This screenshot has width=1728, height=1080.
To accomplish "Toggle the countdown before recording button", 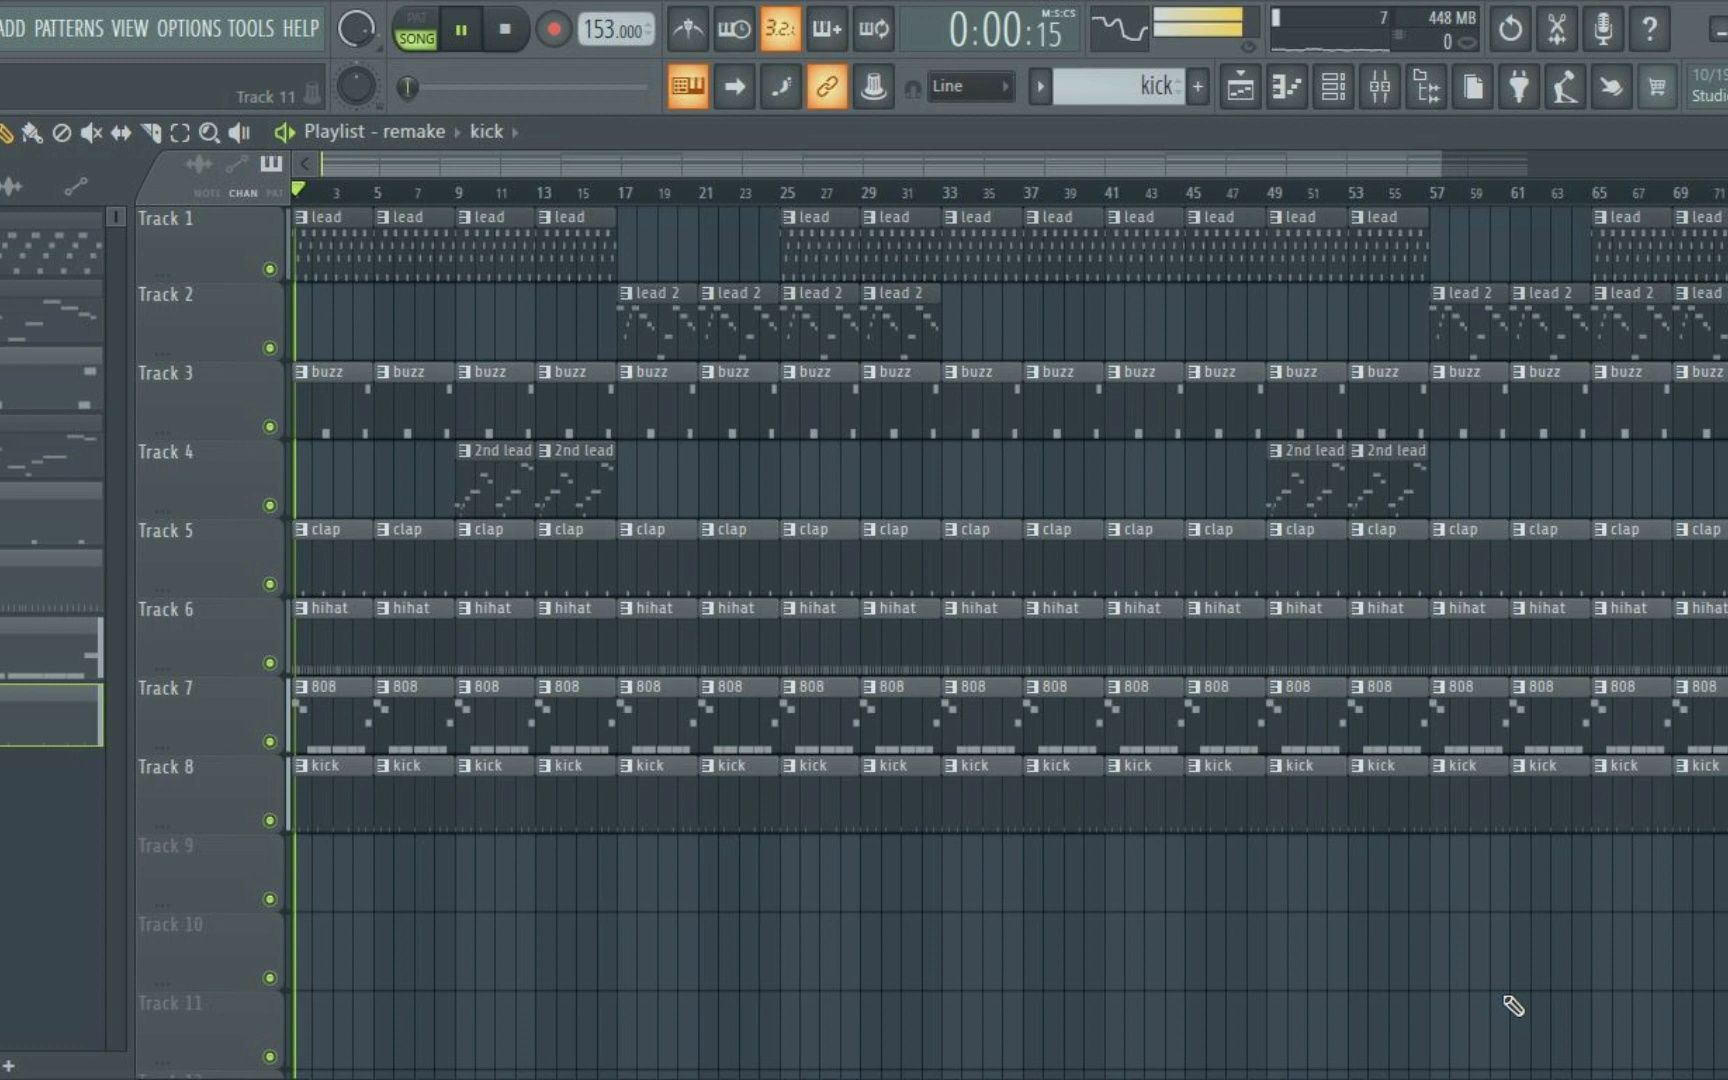I will point(780,29).
